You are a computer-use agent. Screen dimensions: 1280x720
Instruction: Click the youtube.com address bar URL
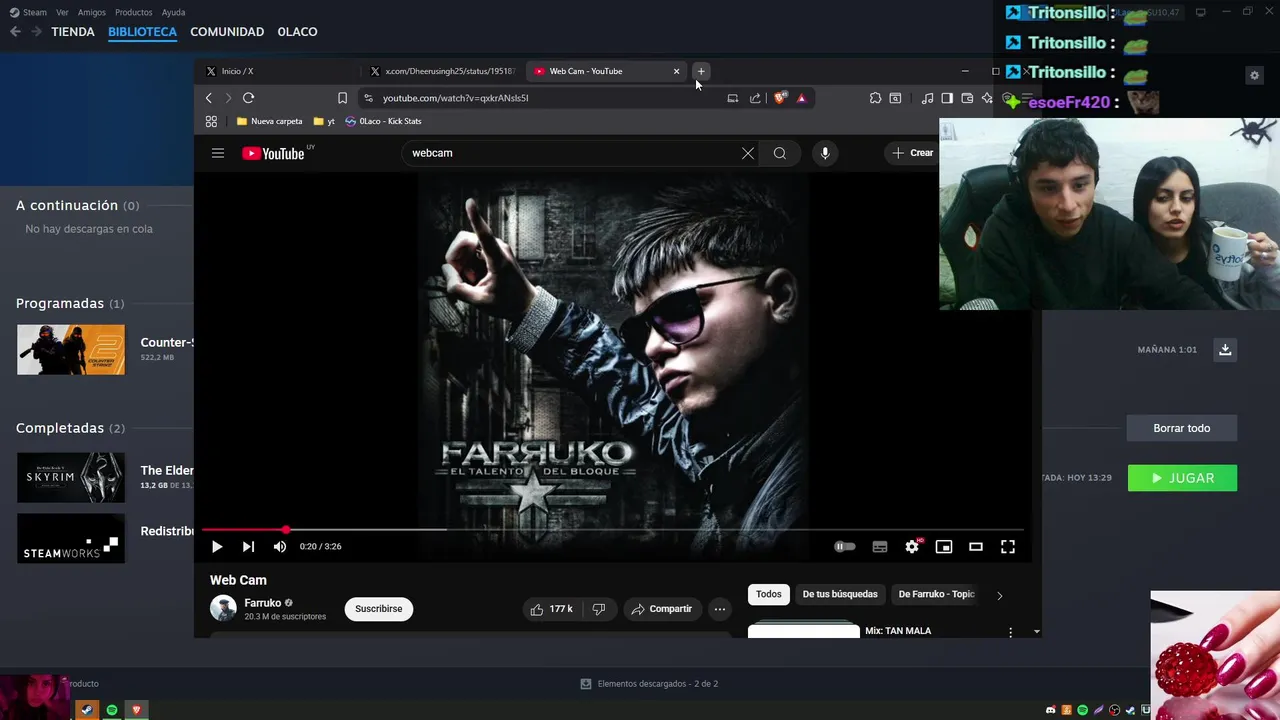455,98
